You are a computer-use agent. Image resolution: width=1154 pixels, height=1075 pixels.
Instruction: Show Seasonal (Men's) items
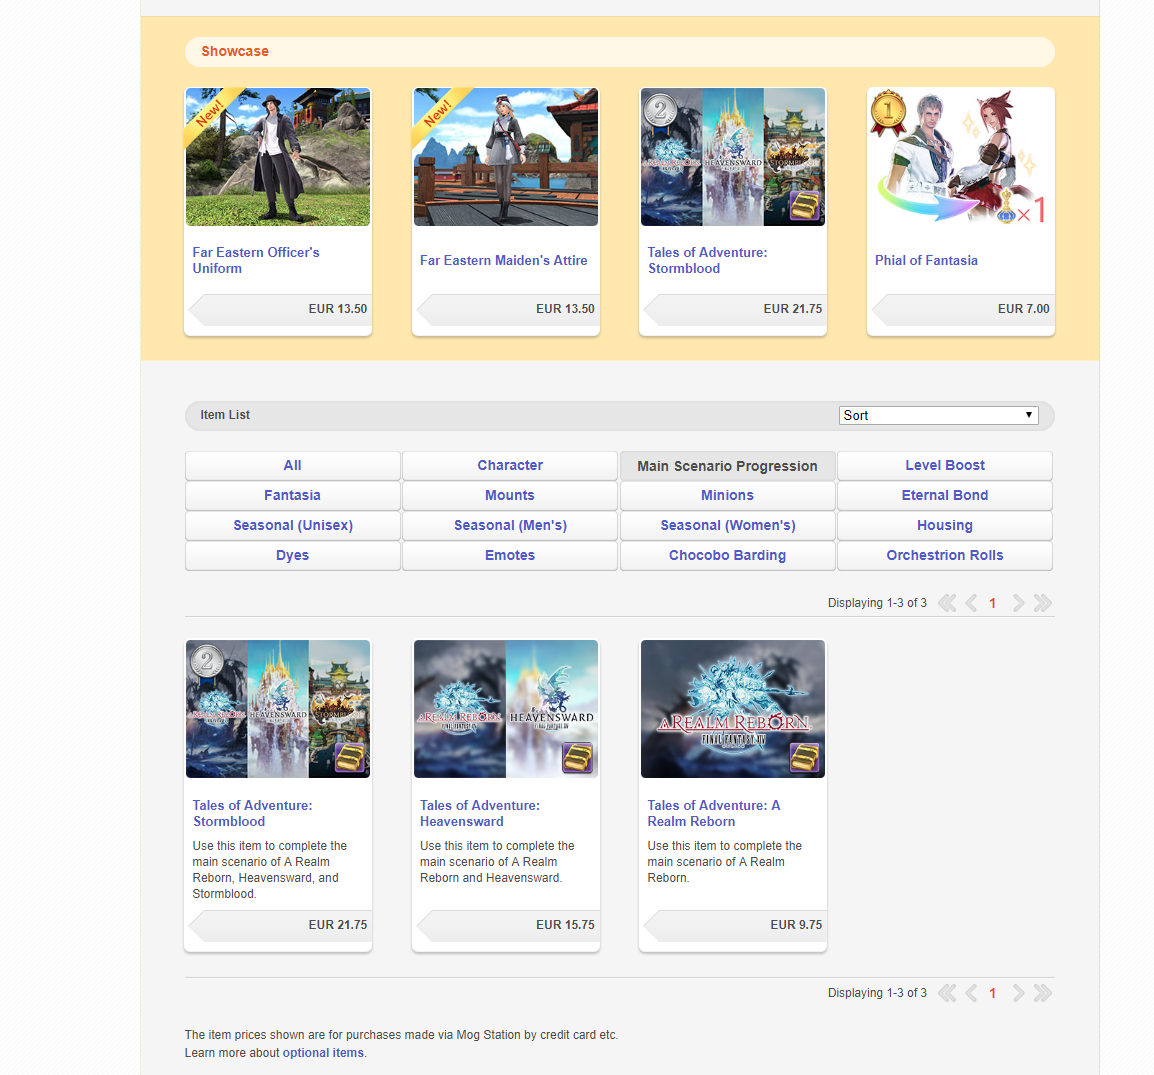510,526
